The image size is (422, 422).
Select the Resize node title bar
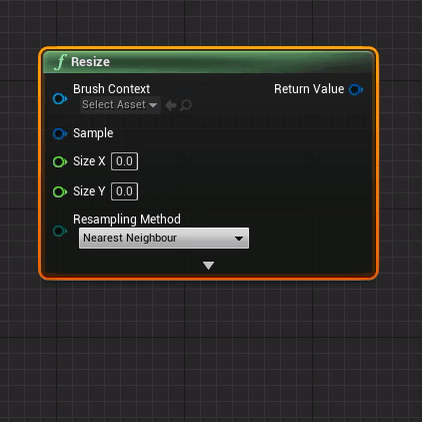pyautogui.click(x=208, y=62)
